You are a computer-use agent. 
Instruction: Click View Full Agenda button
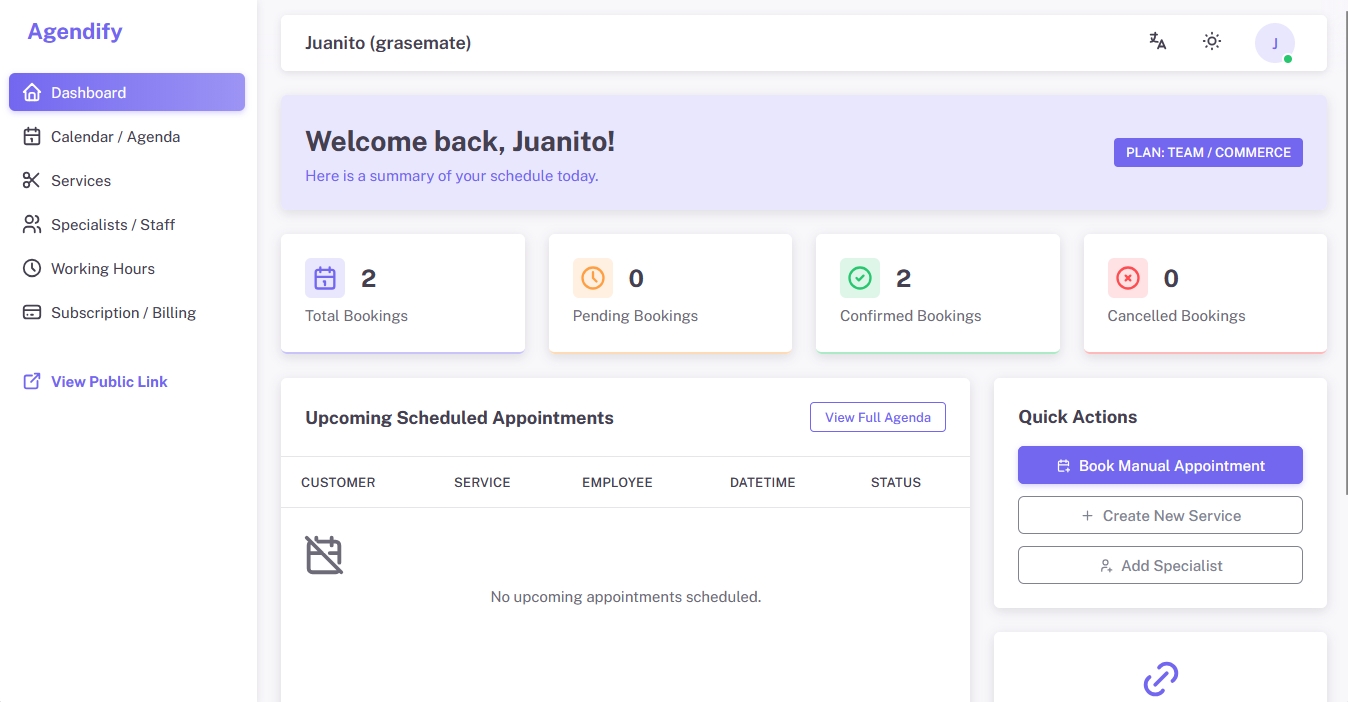(878, 417)
